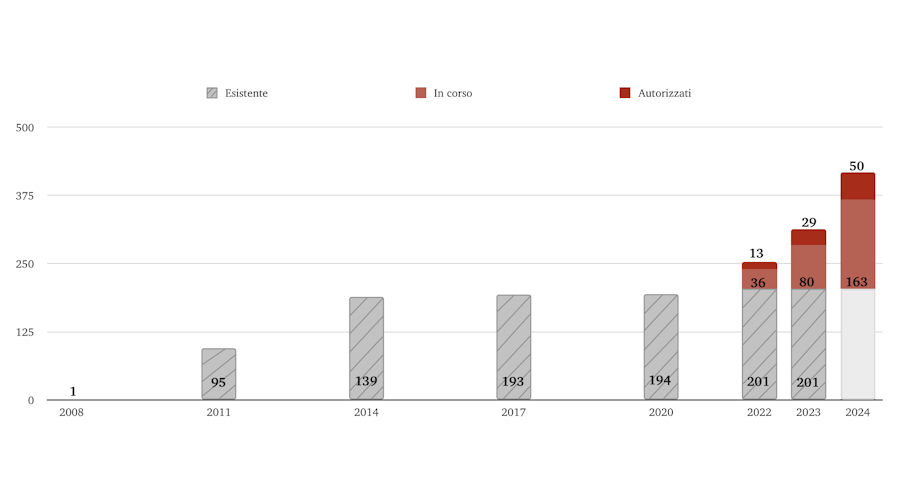Click the 2023 In corso segment labeled 80
The height and width of the screenshot is (500, 900).
coord(808,267)
